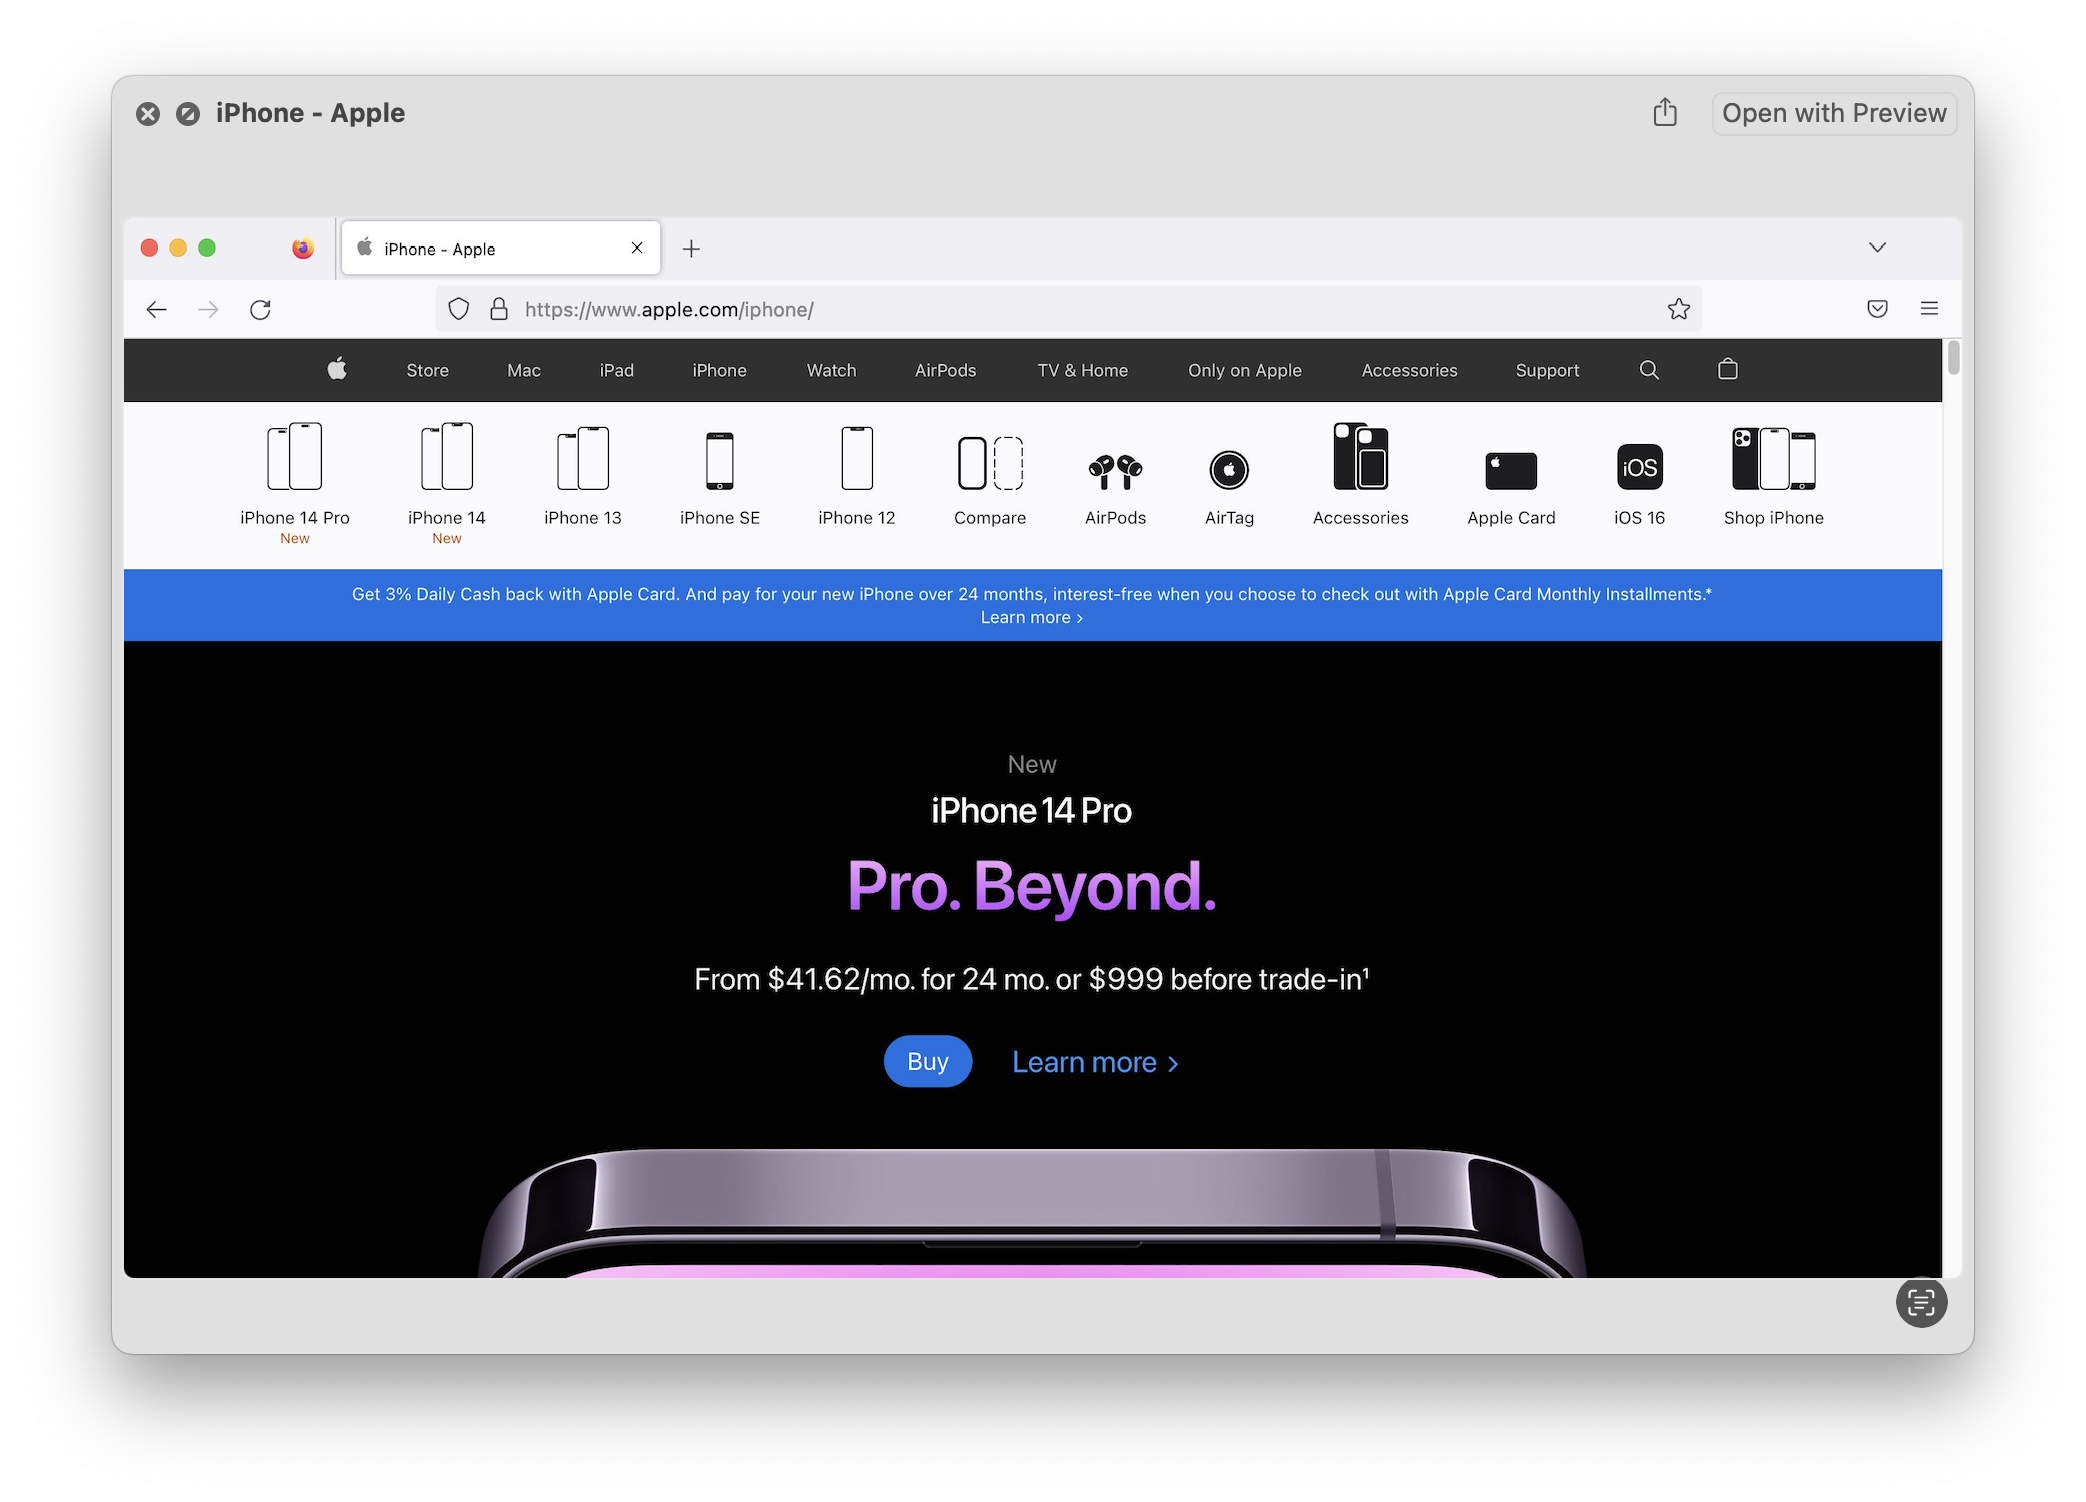The image size is (2086, 1502).
Task: Open the shopping bag icon
Action: (x=1727, y=369)
